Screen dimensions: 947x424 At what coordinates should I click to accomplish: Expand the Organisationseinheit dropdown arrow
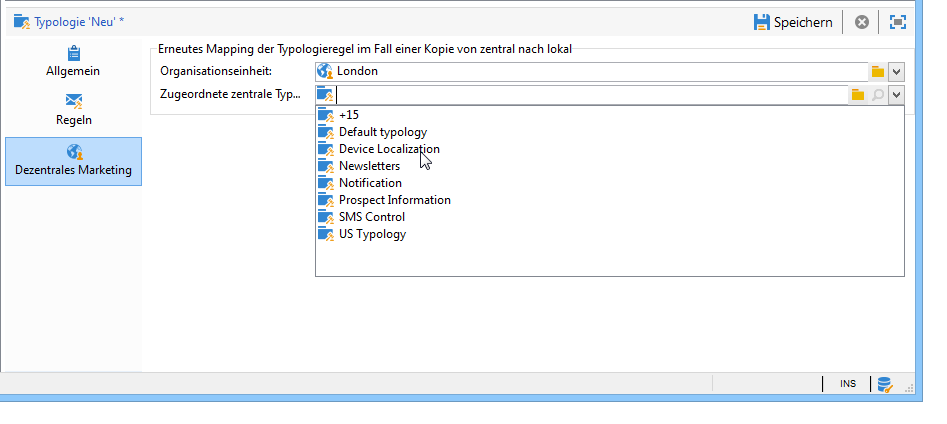point(896,72)
